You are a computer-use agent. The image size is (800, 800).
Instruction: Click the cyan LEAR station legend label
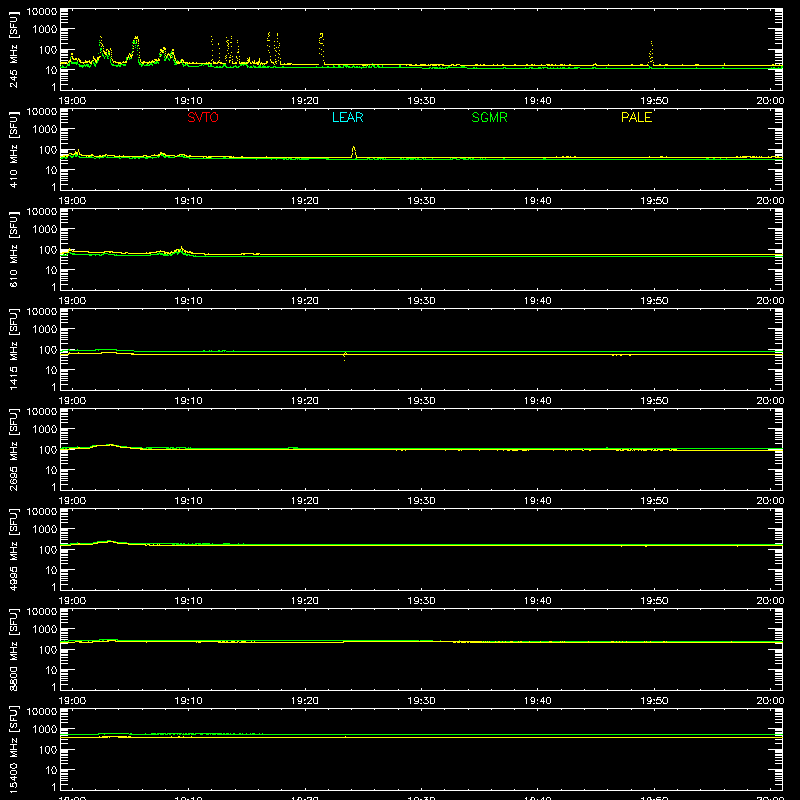347,117
